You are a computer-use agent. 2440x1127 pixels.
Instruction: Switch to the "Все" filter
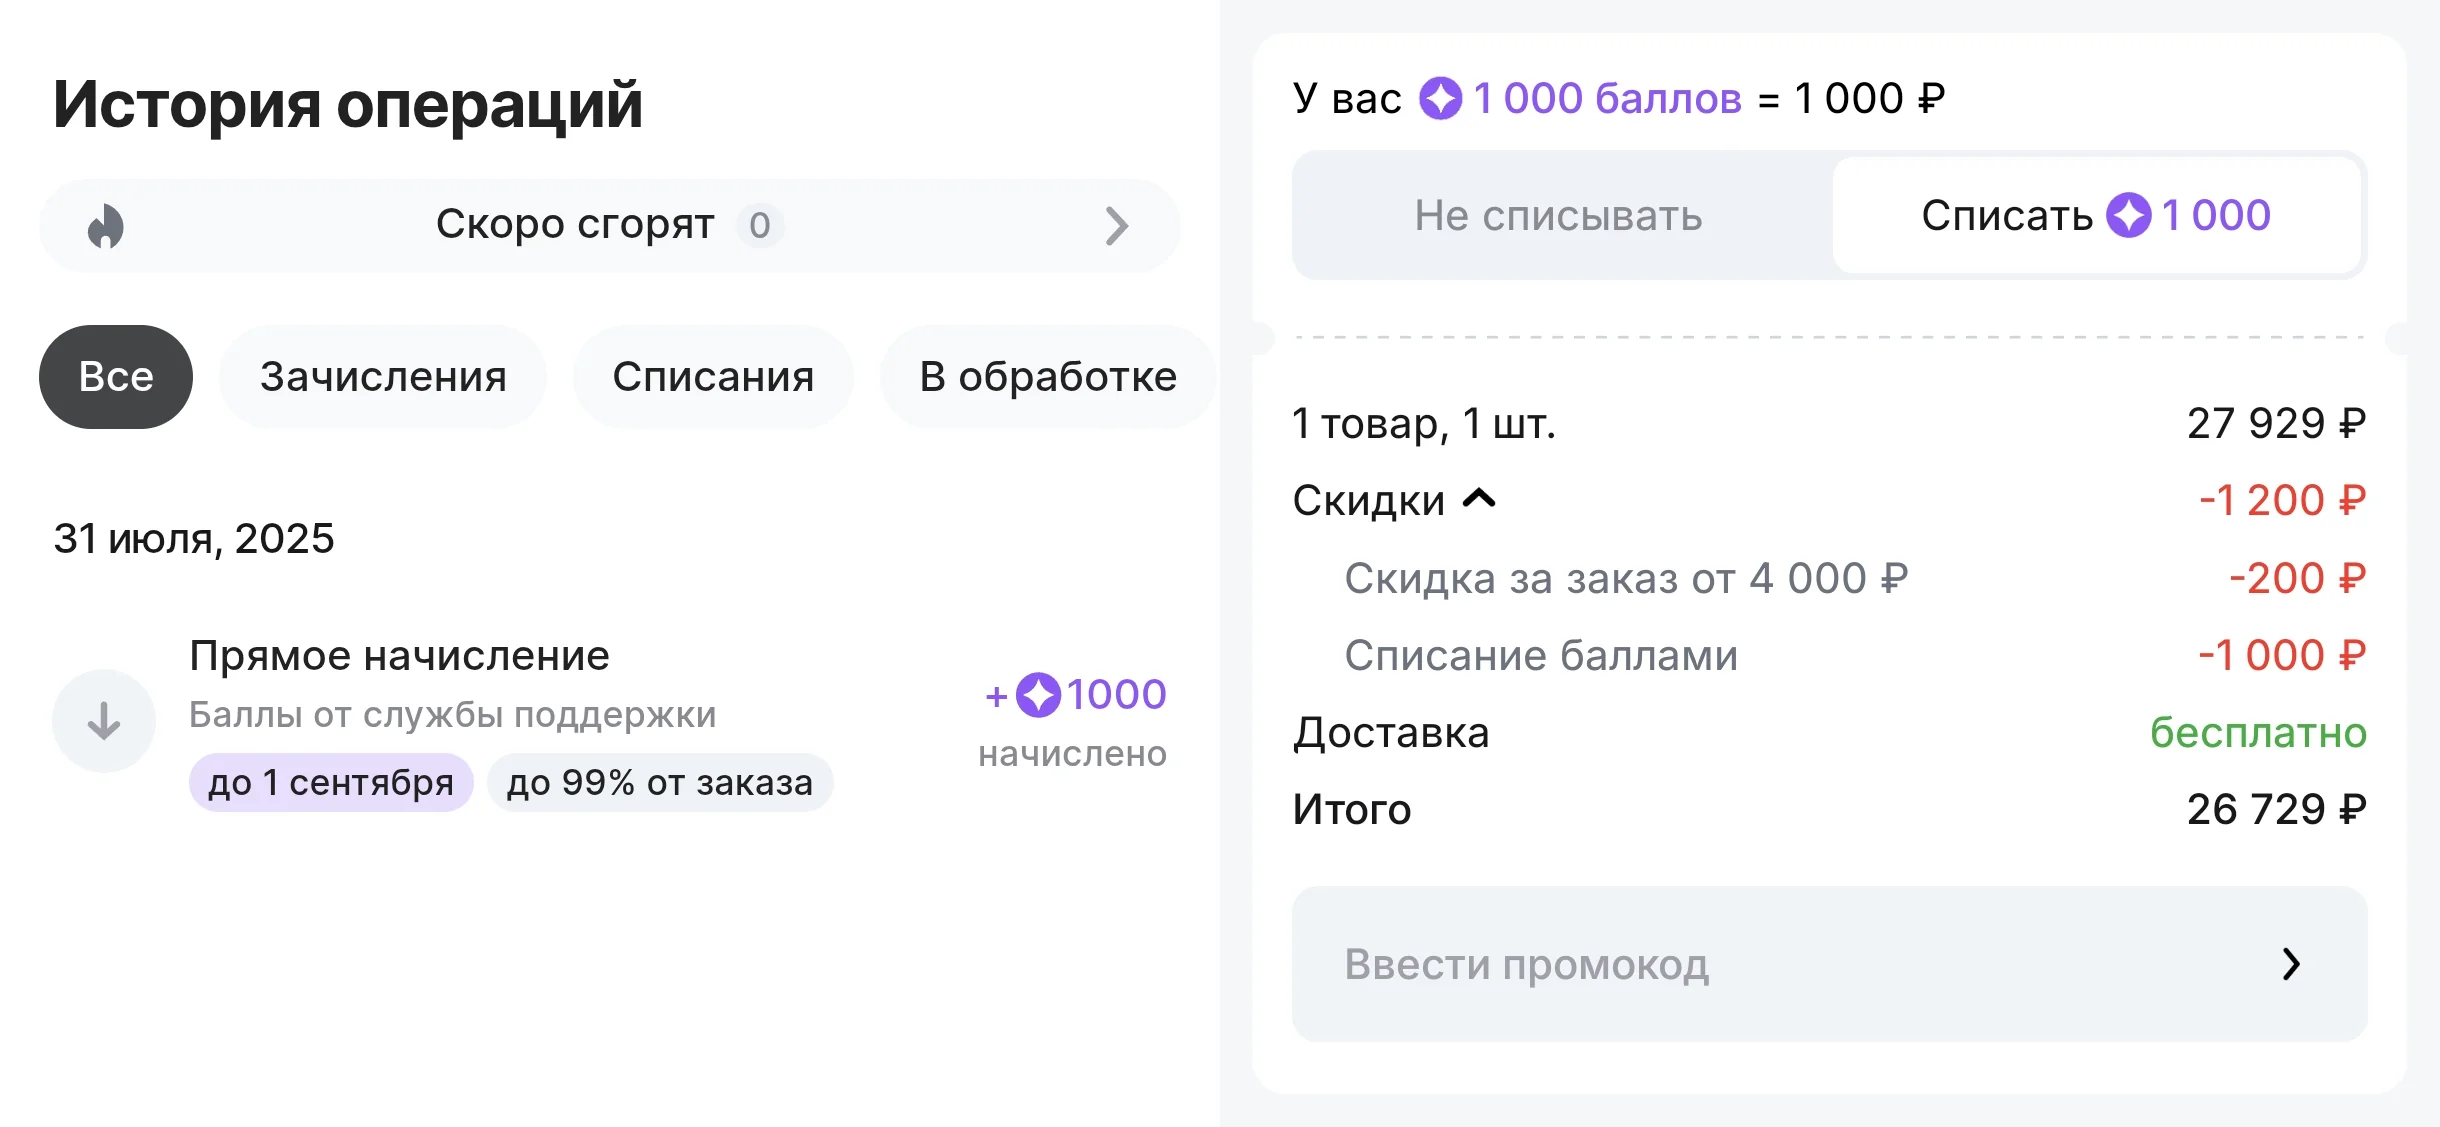coord(115,376)
